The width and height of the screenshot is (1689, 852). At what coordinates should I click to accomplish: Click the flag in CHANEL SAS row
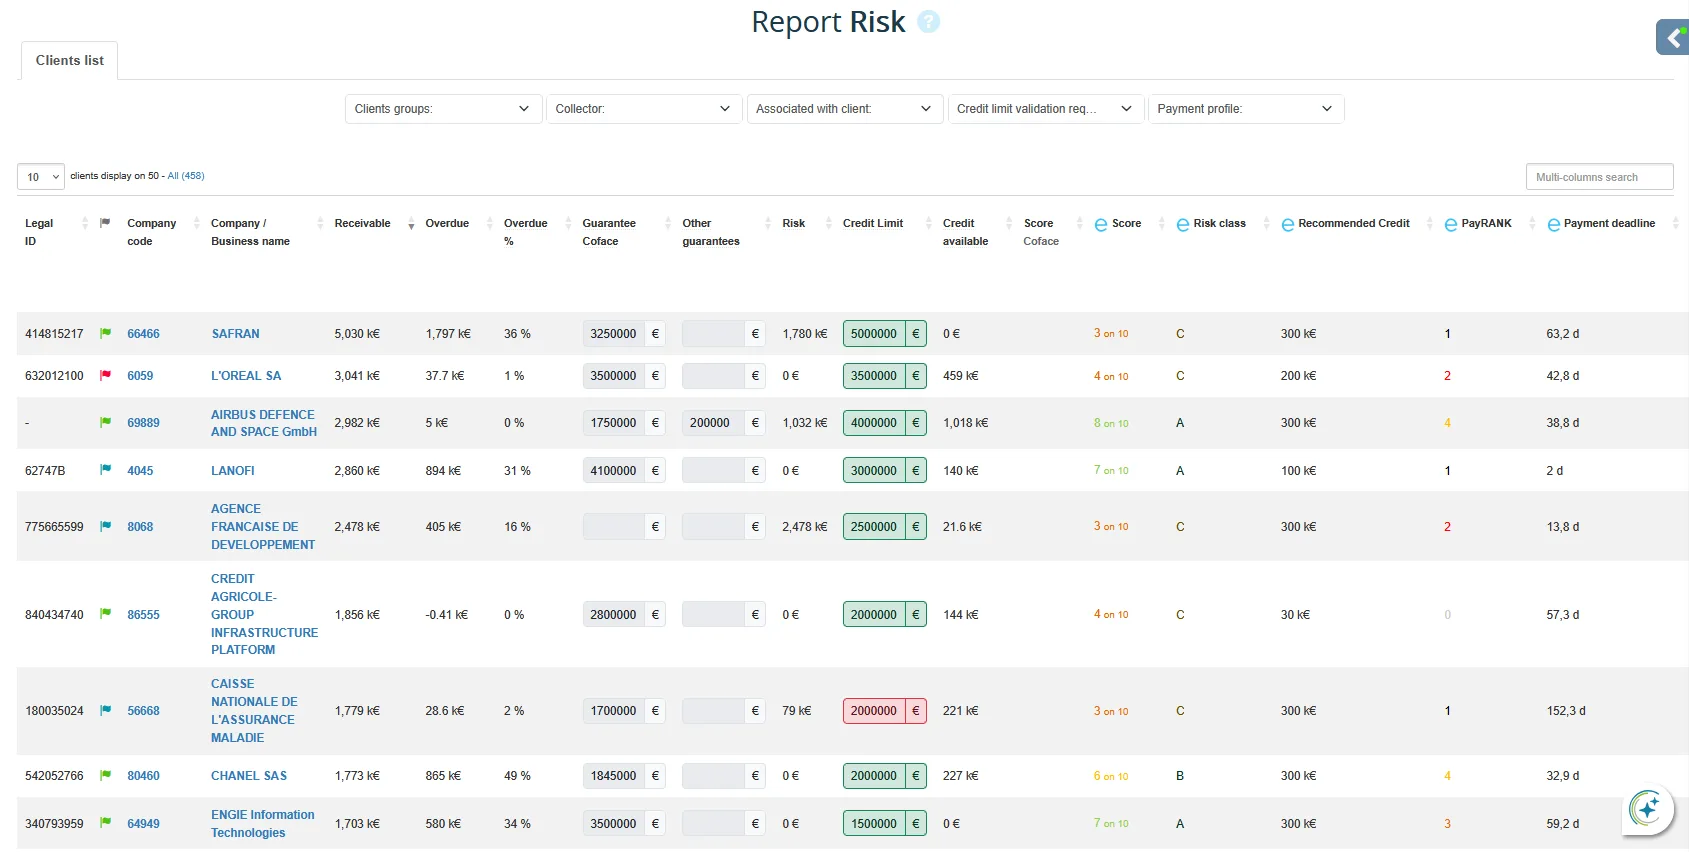pos(105,775)
